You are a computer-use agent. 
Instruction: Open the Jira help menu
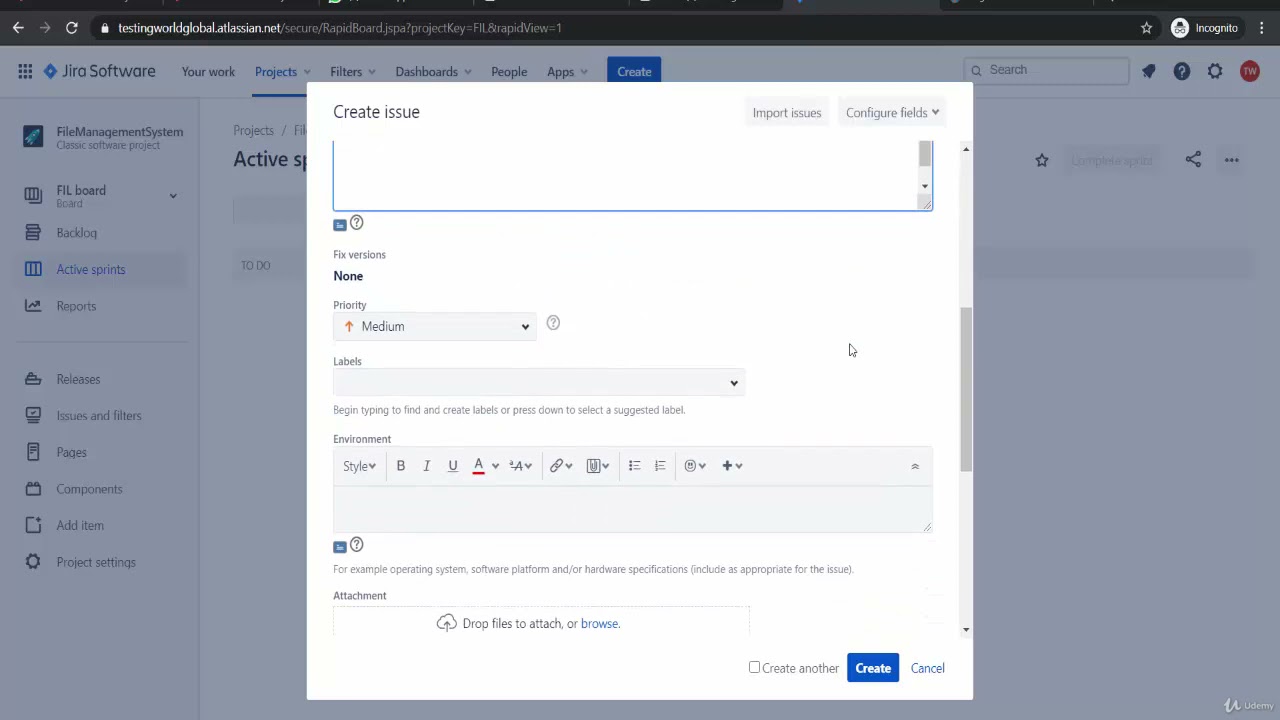coord(1182,71)
